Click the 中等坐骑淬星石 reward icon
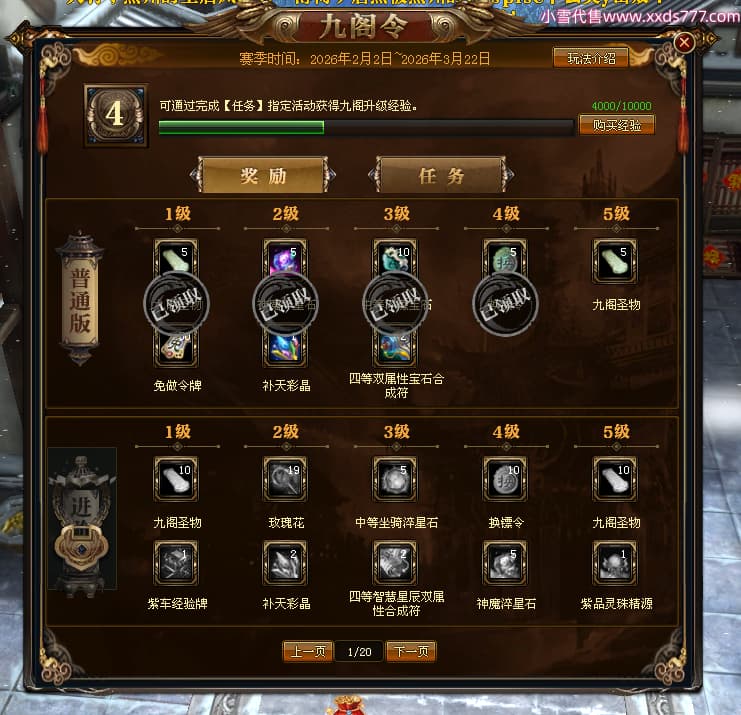The width and height of the screenshot is (741, 715). (396, 479)
